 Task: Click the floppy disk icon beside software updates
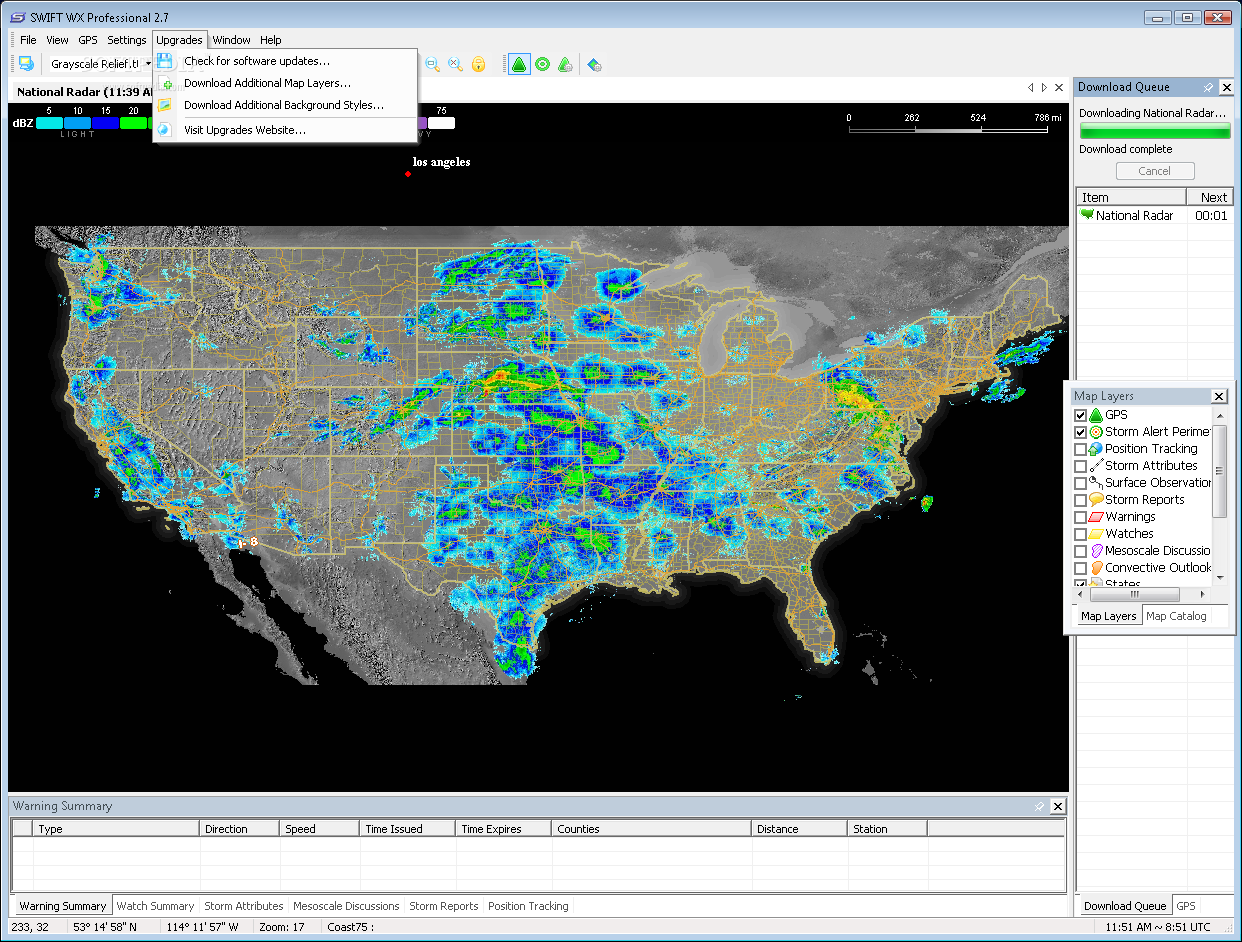pos(165,61)
